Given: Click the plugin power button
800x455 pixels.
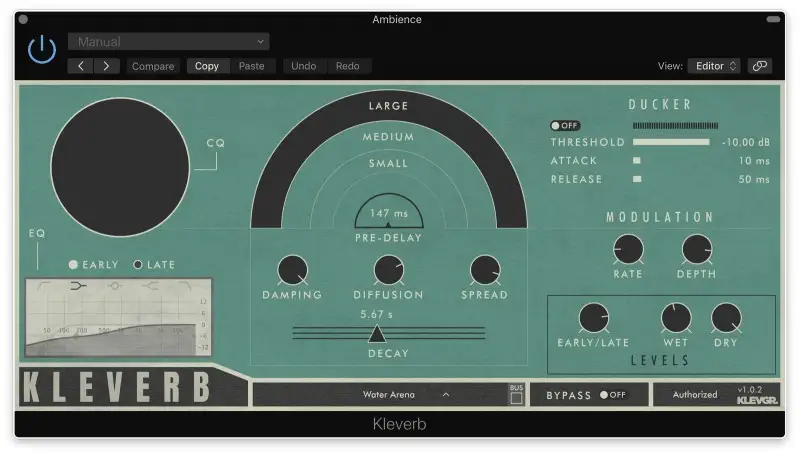Looking at the screenshot, I should [42, 50].
